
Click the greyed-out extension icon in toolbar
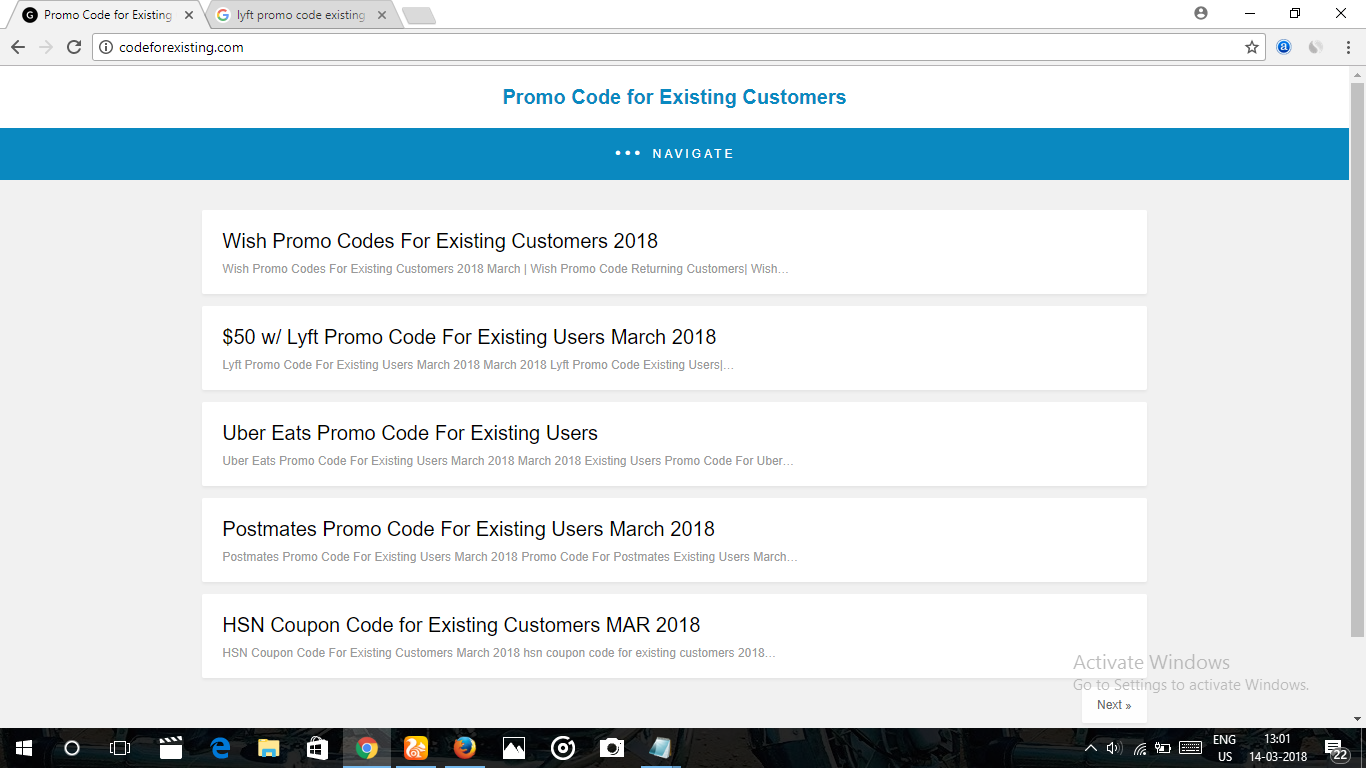(1316, 47)
